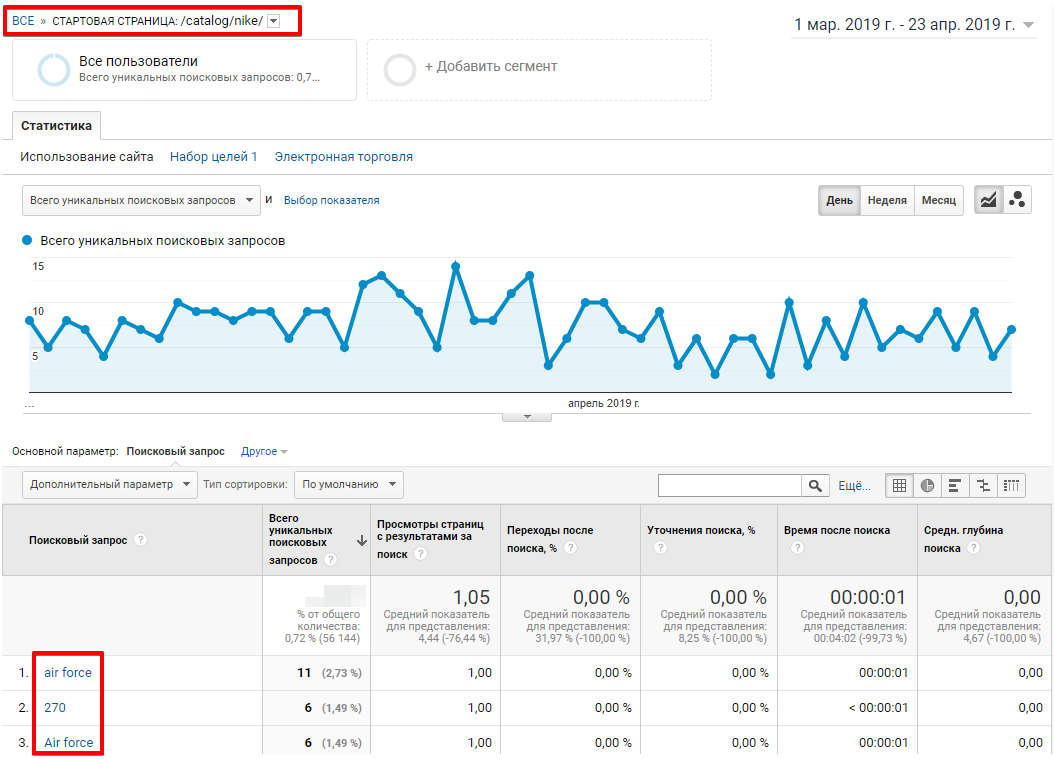Click the Добавить сегмент segment circle
This screenshot has height=759, width=1054.
coord(400,70)
